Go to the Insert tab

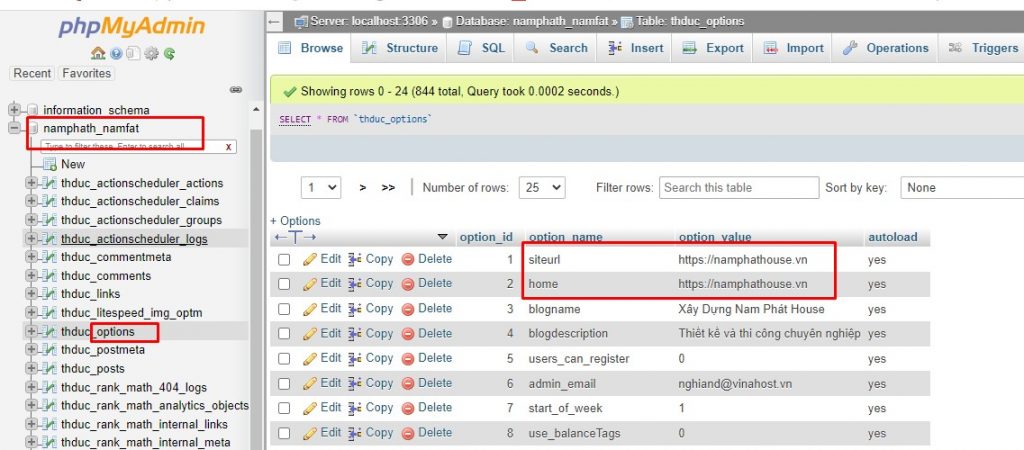click(x=635, y=48)
